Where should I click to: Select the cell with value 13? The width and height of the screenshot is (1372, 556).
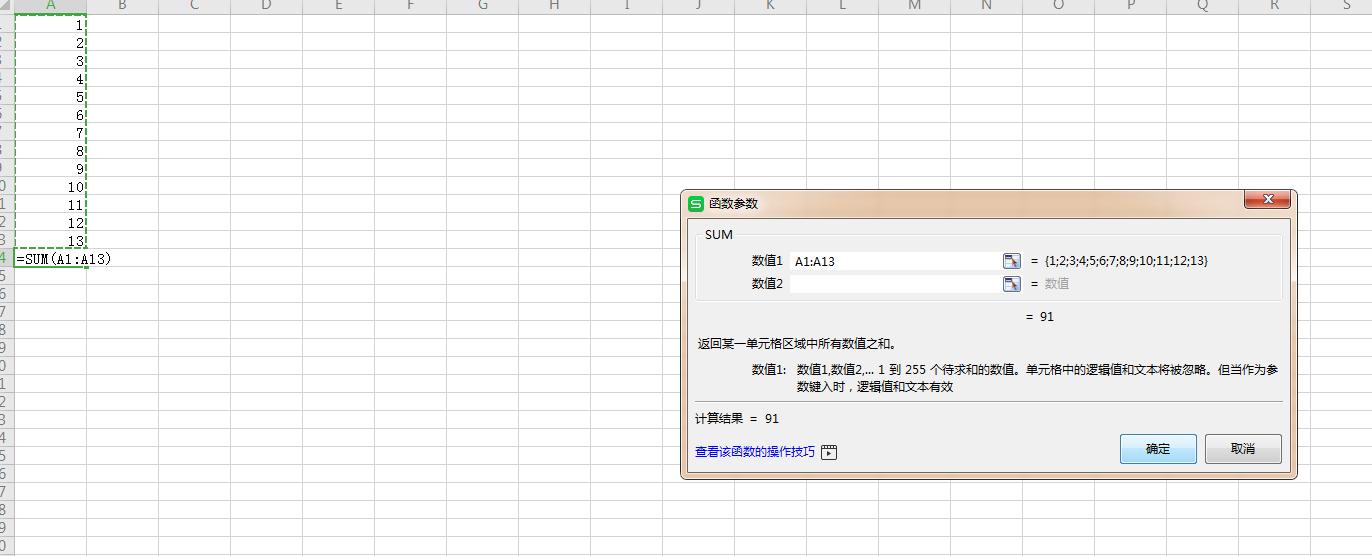click(51, 241)
